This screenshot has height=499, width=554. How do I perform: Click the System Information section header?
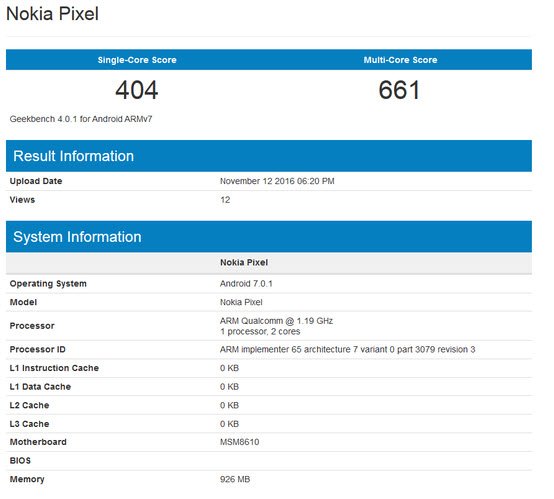tap(77, 237)
